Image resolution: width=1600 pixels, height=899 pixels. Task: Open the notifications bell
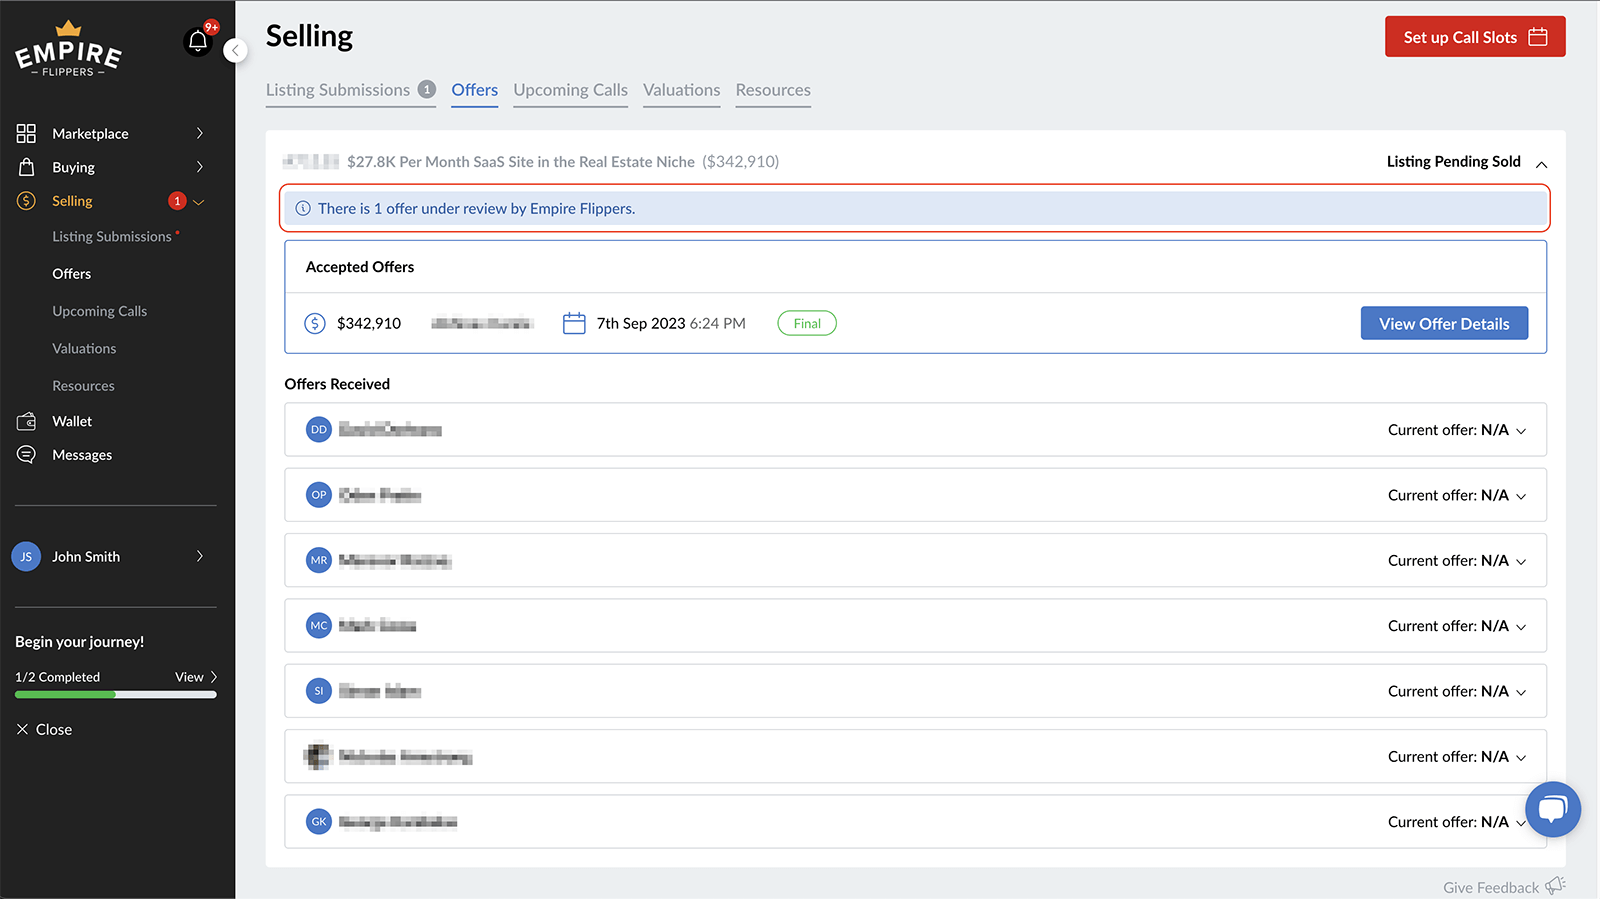pos(198,42)
